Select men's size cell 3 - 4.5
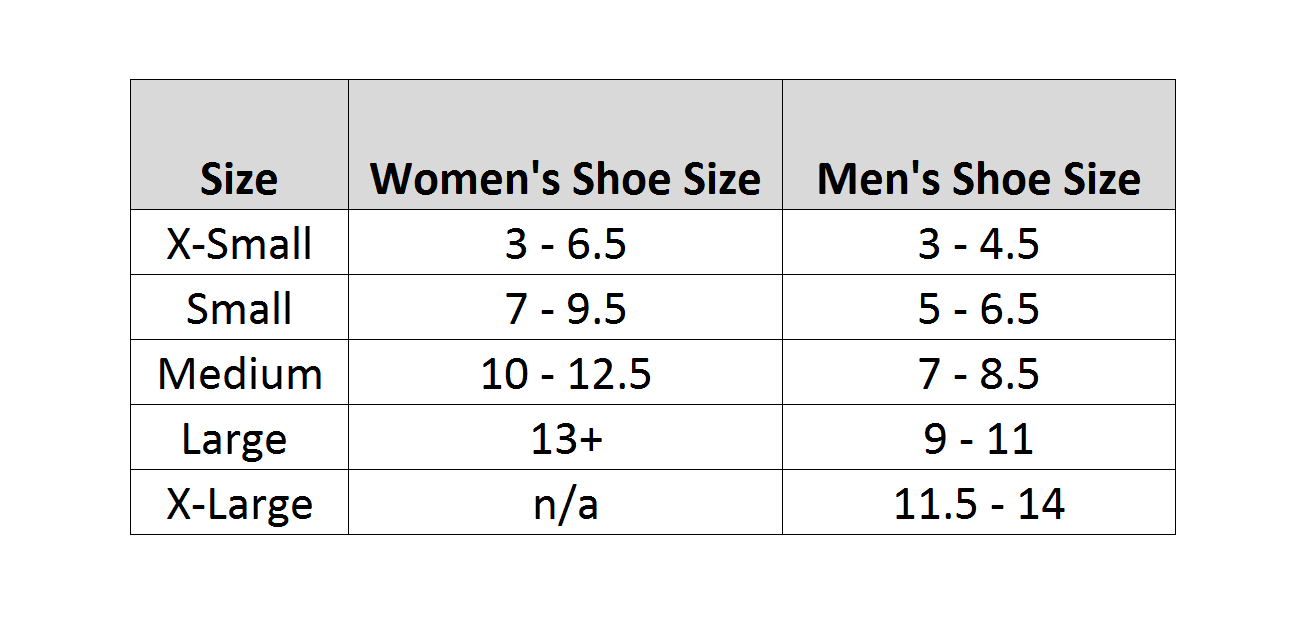Image resolution: width=1316 pixels, height=643 pixels. pos(979,243)
